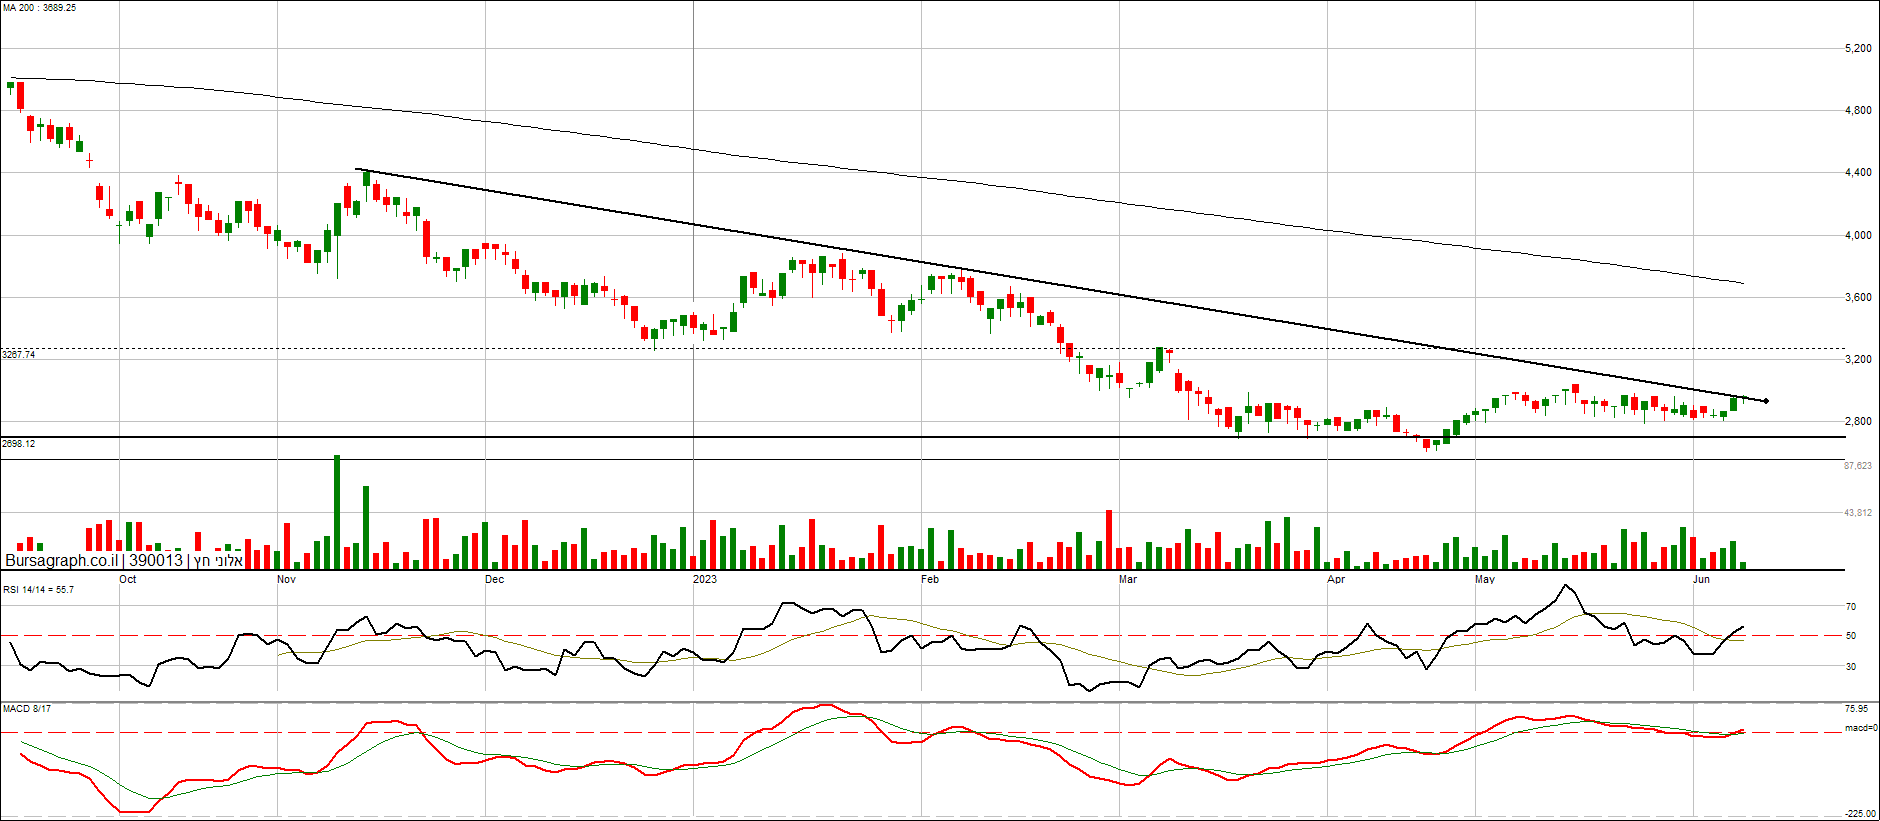Click the Feb date label
This screenshot has height=821, width=1880.
(930, 579)
